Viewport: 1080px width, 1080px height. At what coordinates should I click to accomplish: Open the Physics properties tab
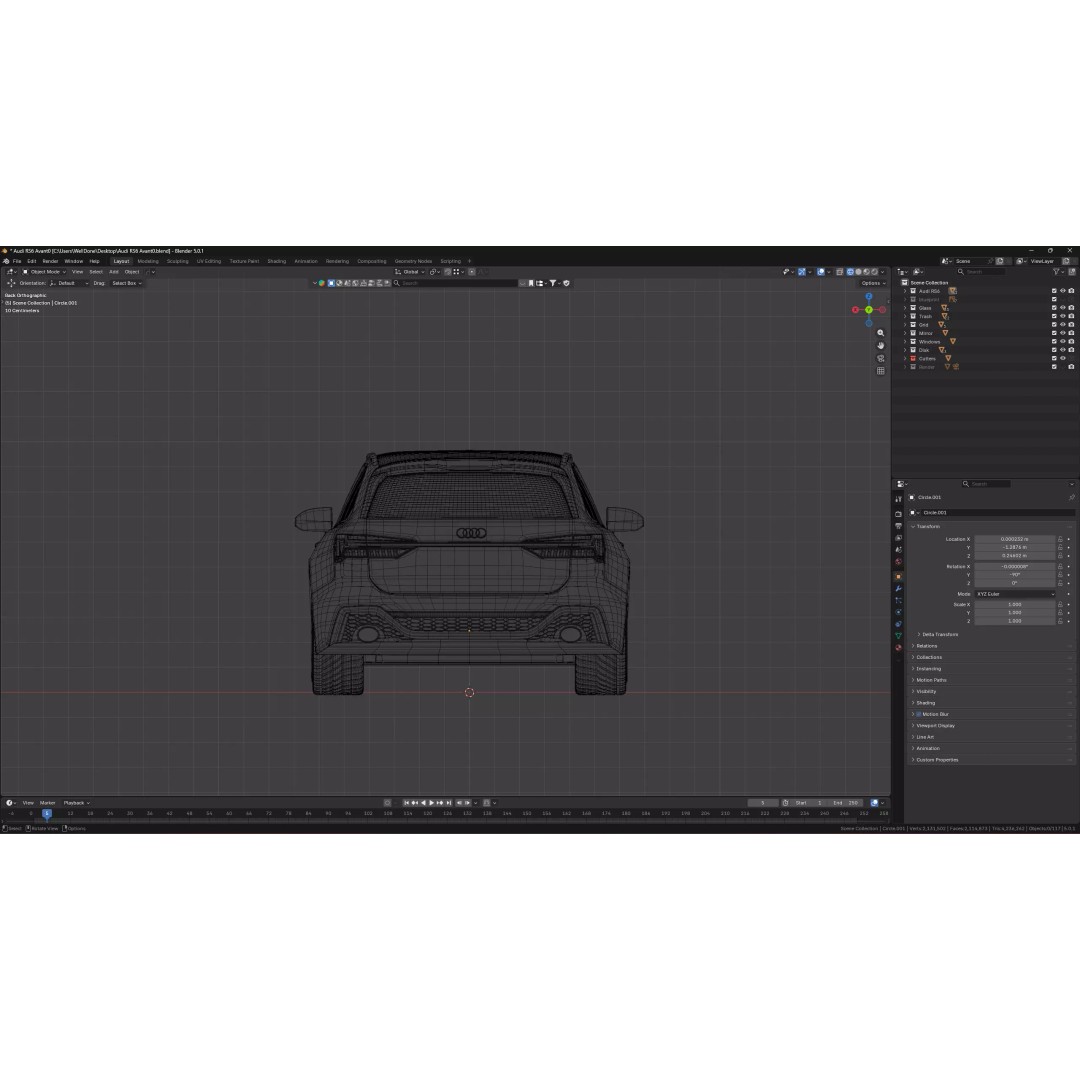point(898,612)
